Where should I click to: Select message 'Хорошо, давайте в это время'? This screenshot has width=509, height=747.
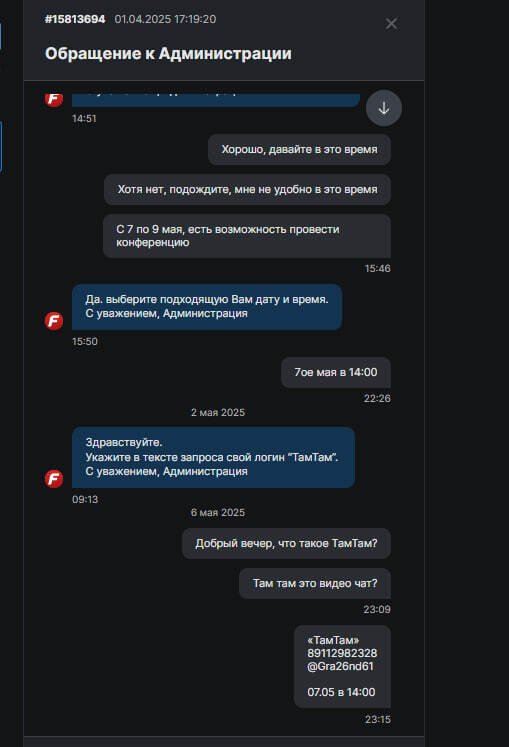coord(299,150)
